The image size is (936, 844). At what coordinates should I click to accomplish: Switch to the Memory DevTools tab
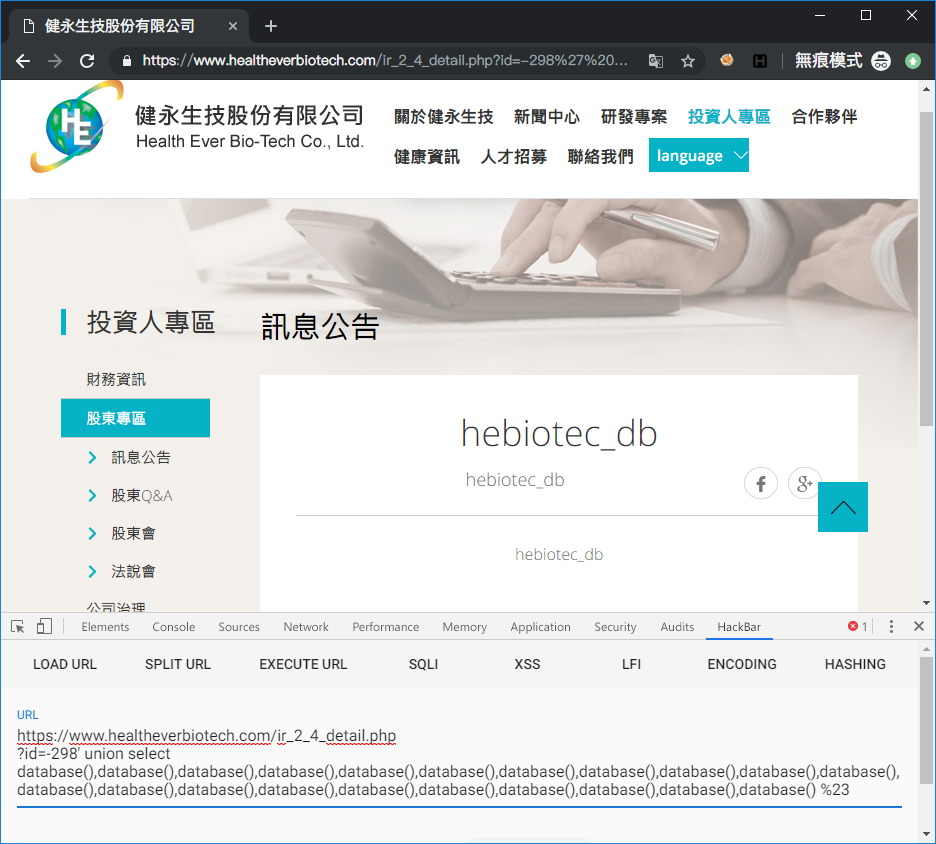tap(464, 627)
